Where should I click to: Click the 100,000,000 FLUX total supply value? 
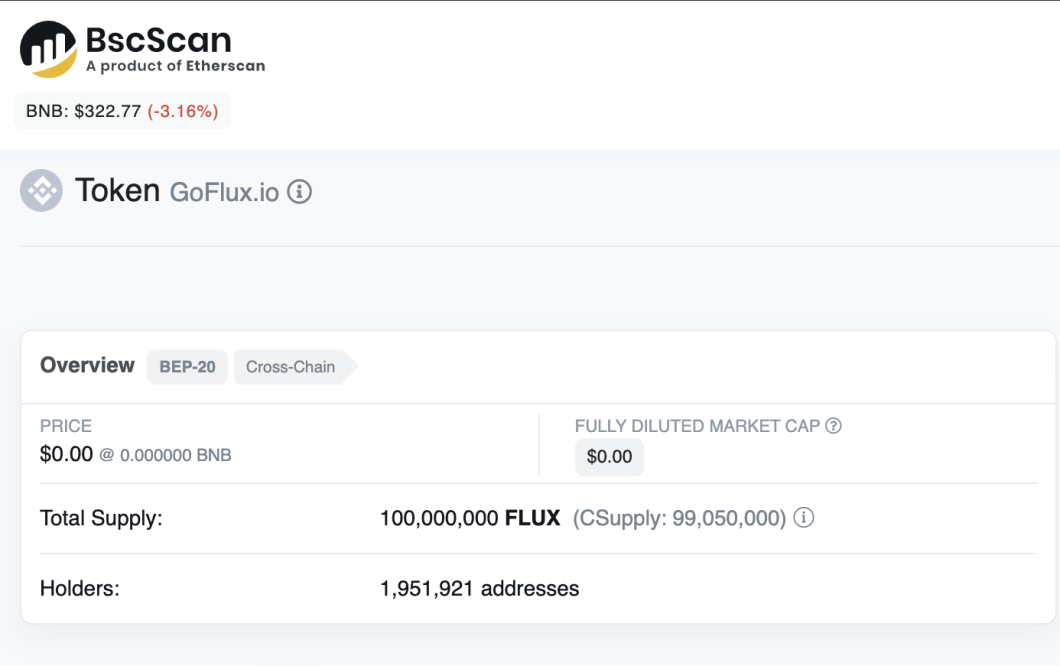click(x=470, y=519)
